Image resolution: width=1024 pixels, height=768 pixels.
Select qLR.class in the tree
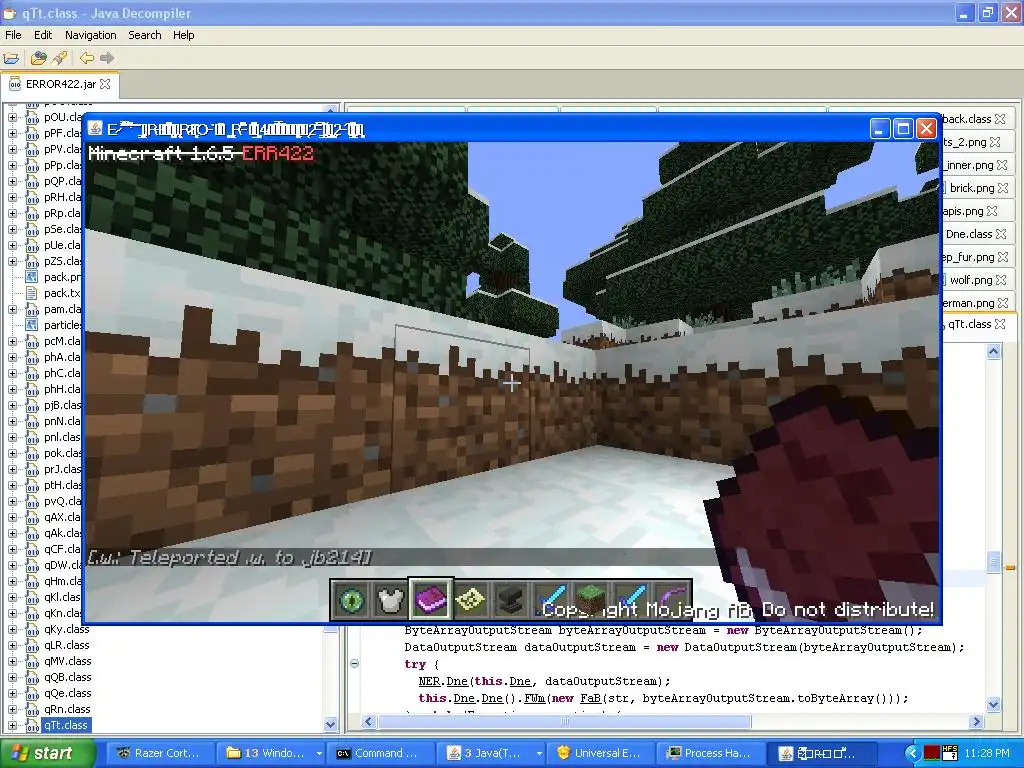point(67,645)
